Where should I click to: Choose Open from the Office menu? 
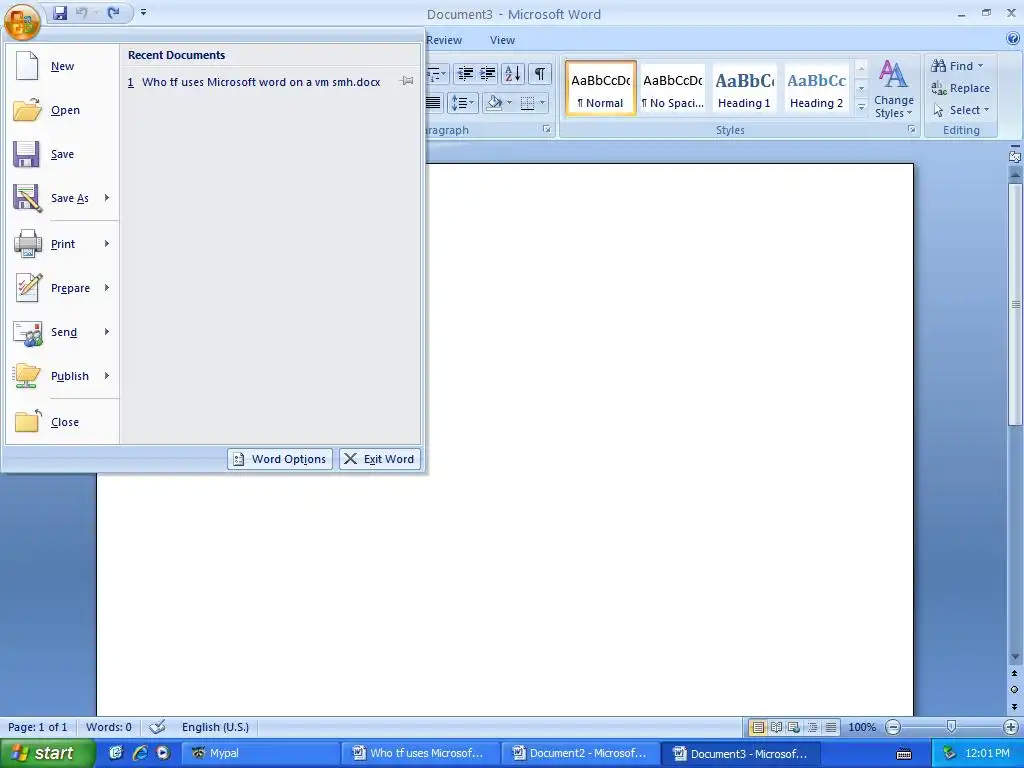click(62, 110)
